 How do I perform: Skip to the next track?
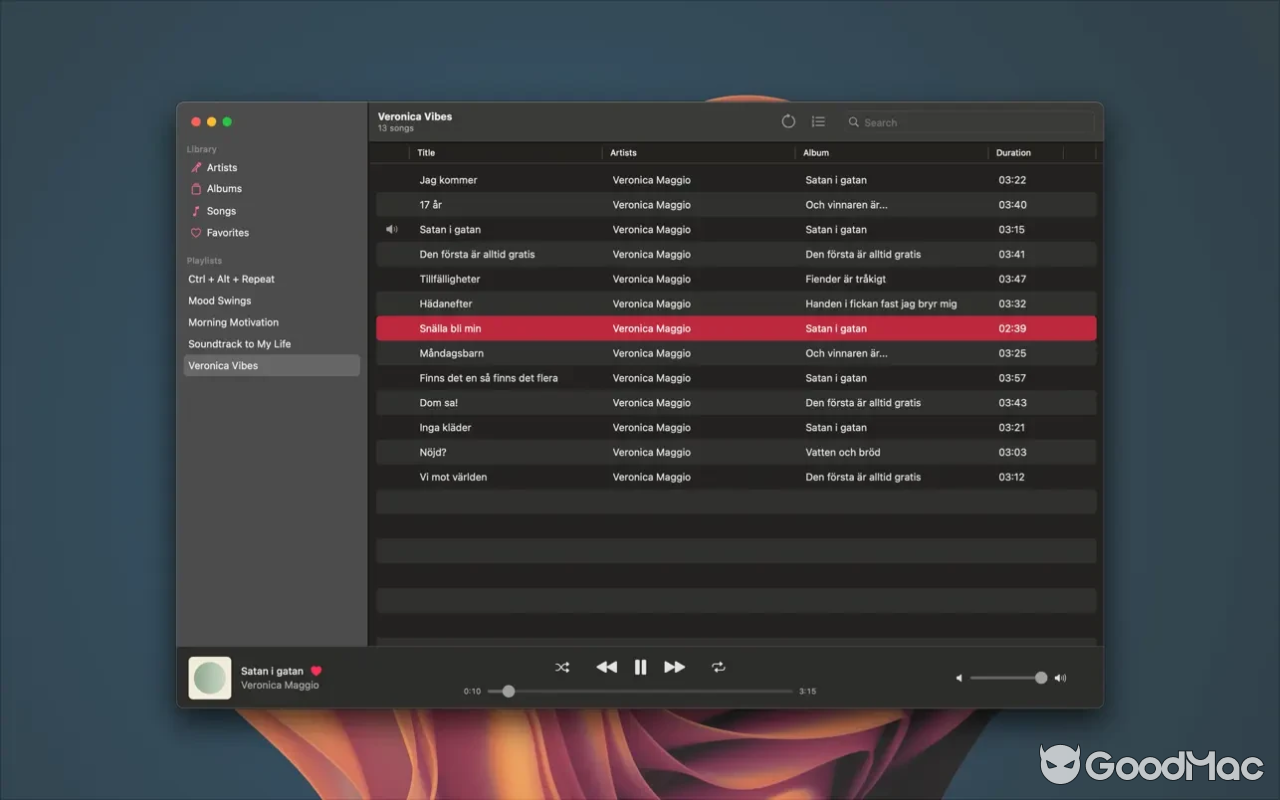pos(674,667)
